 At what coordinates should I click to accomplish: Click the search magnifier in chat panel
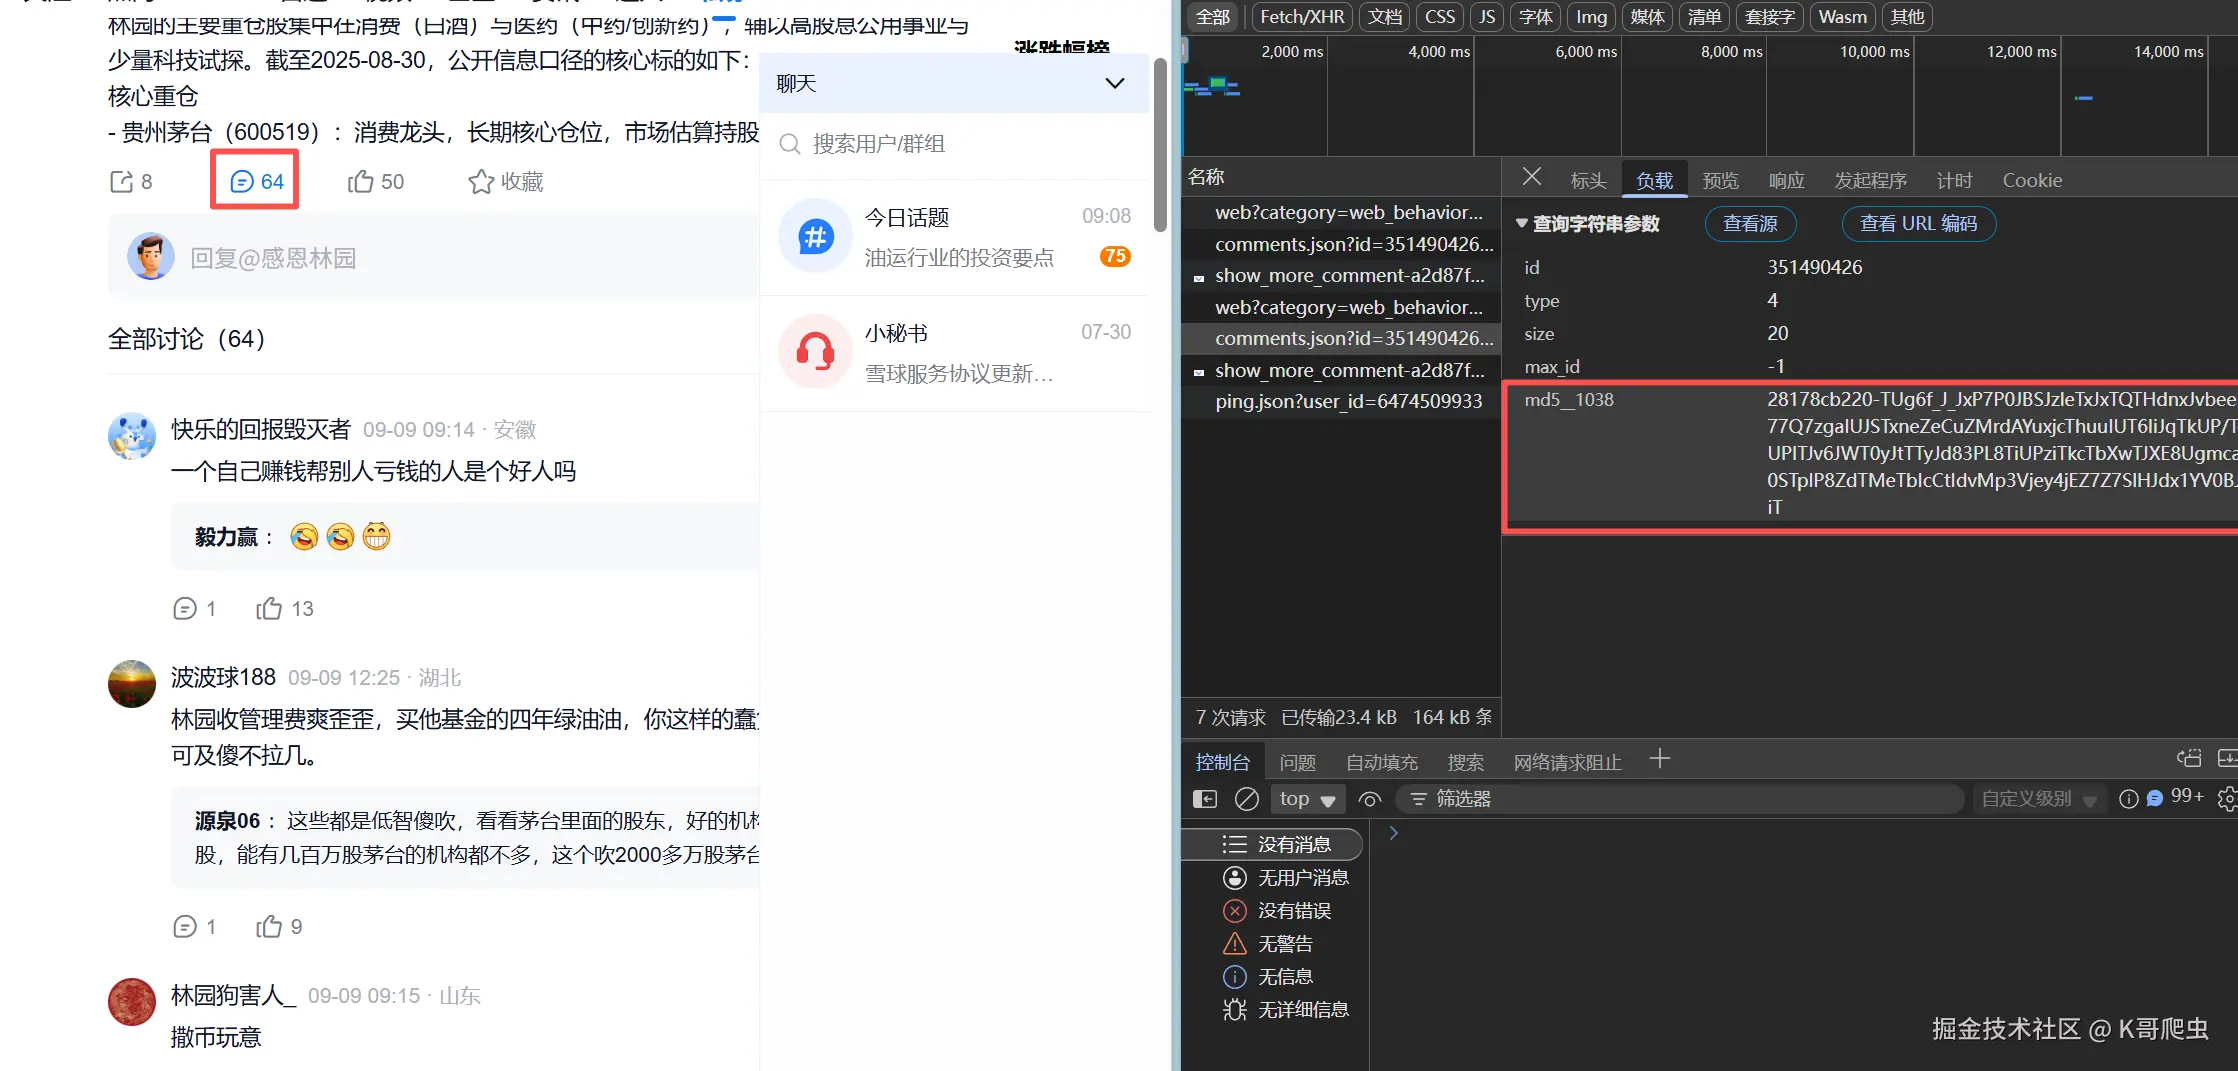point(790,144)
